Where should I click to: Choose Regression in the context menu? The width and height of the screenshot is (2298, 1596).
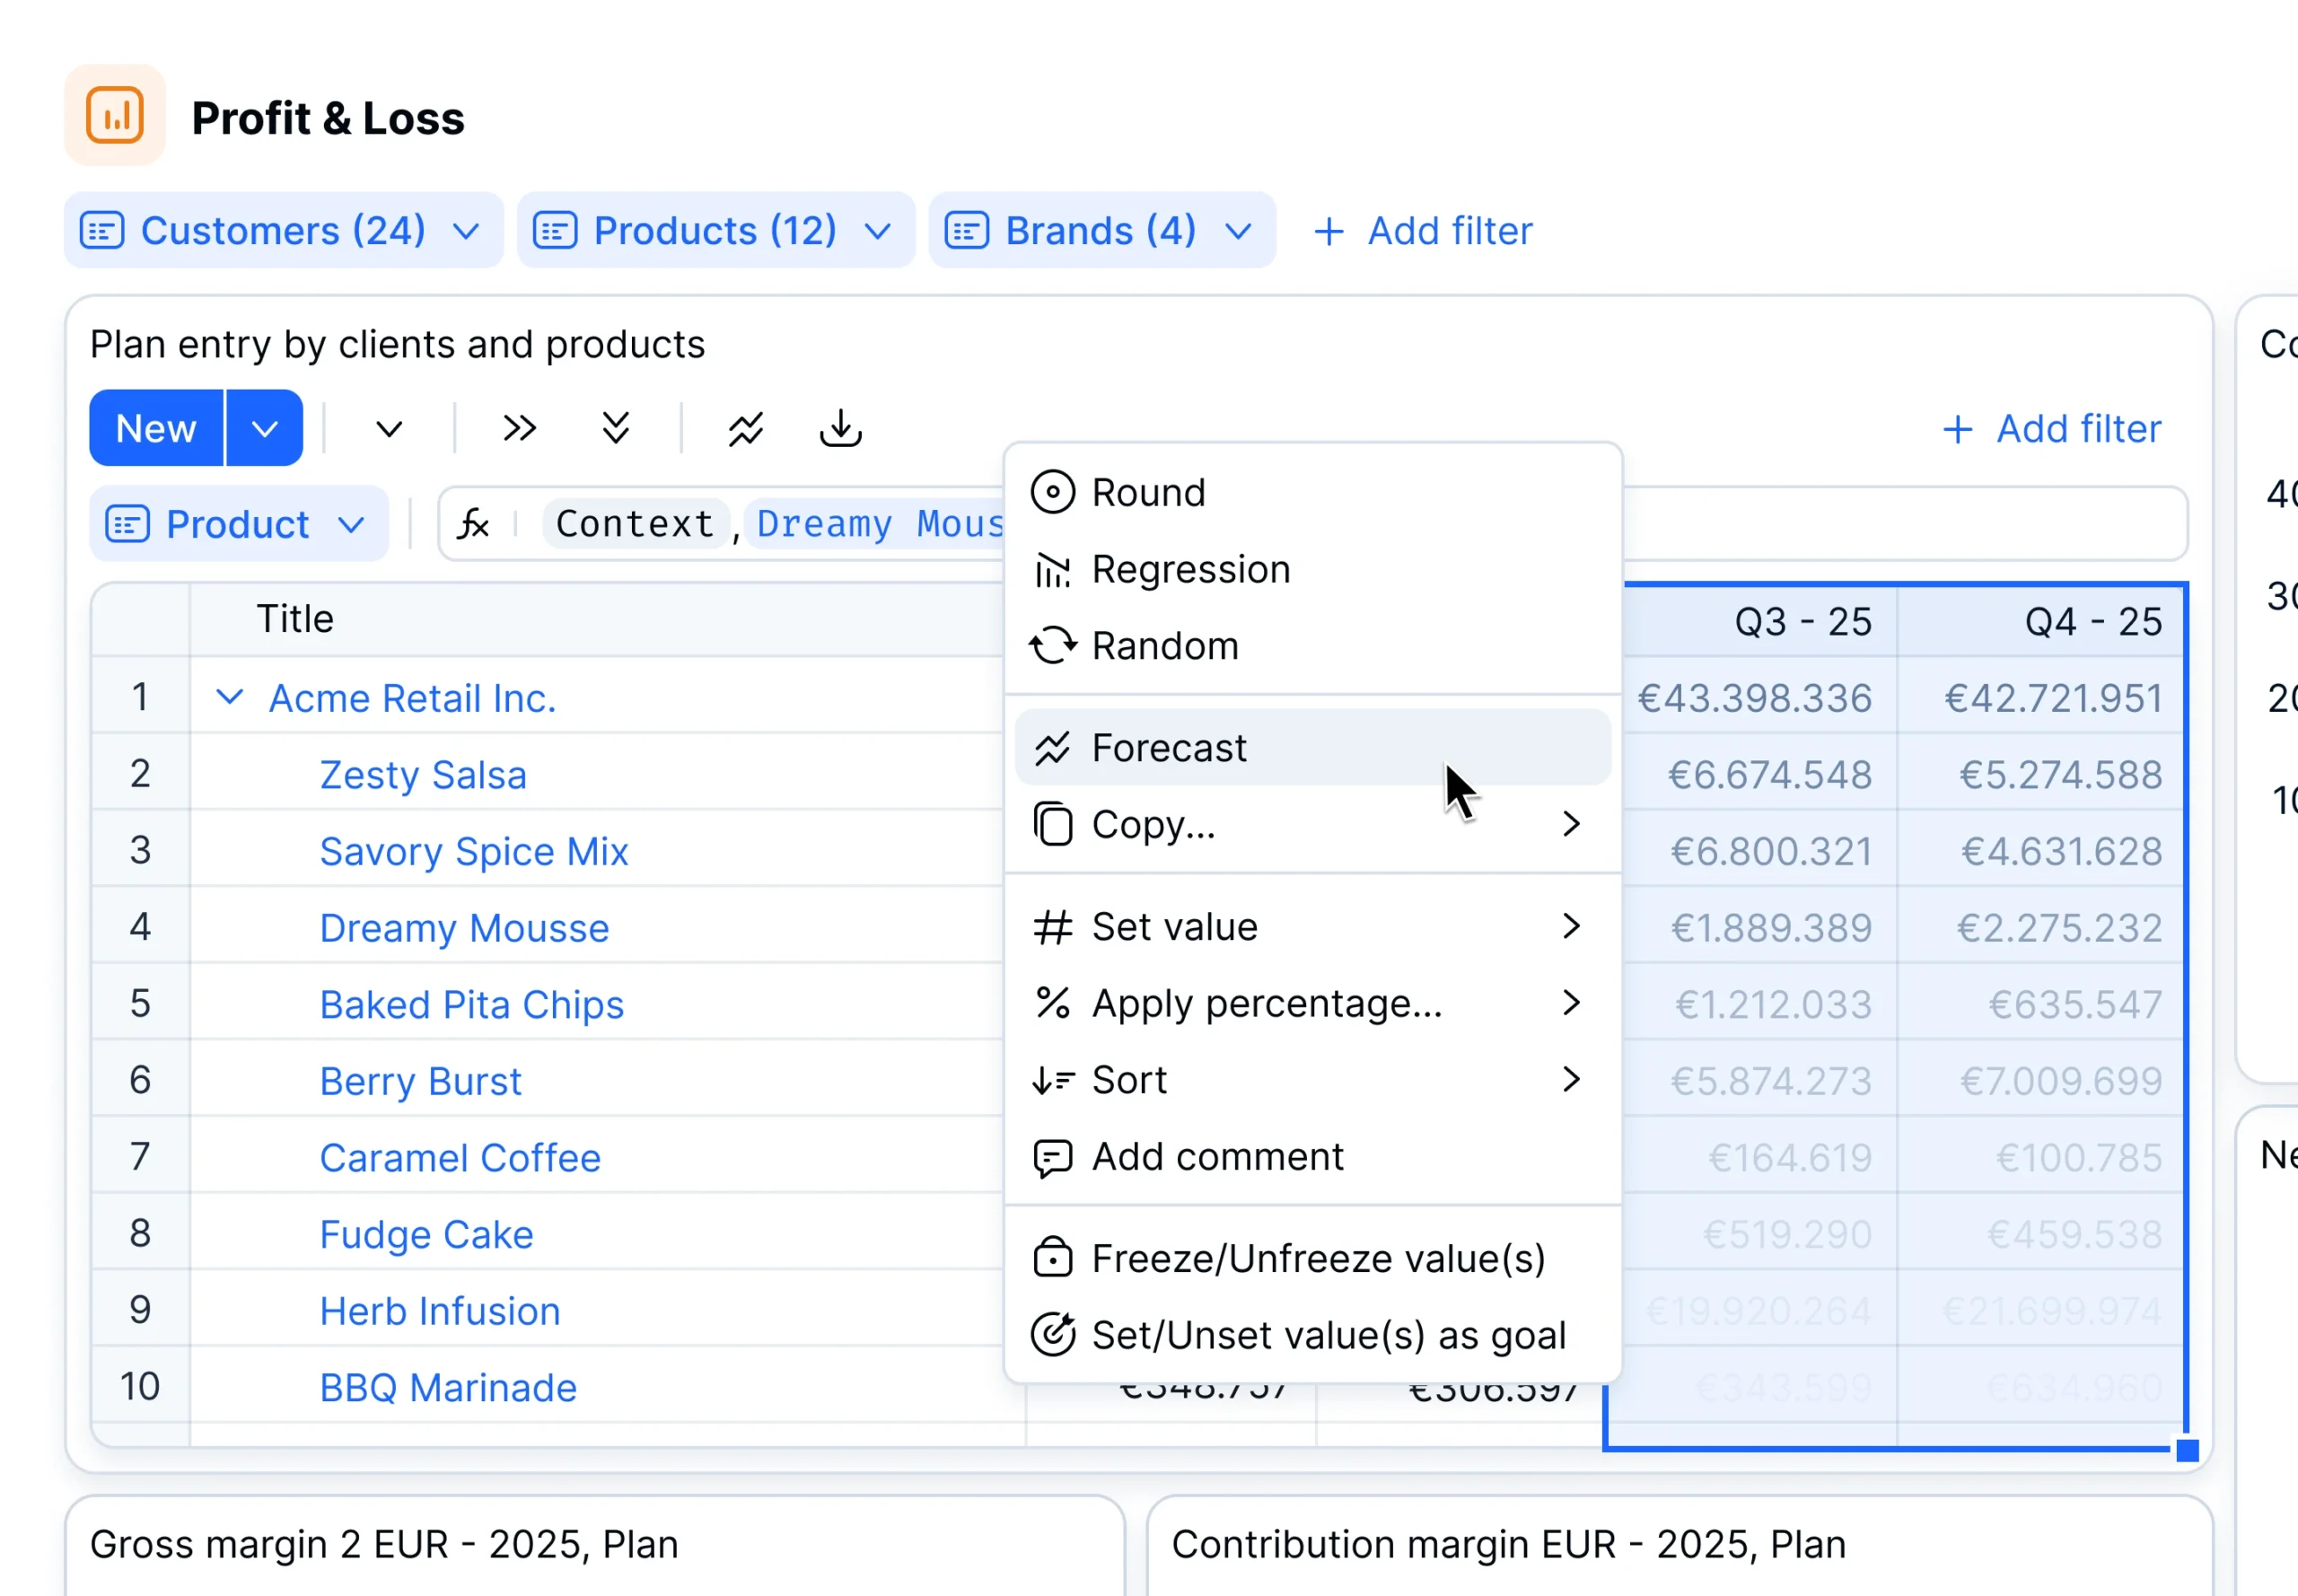tap(1190, 570)
